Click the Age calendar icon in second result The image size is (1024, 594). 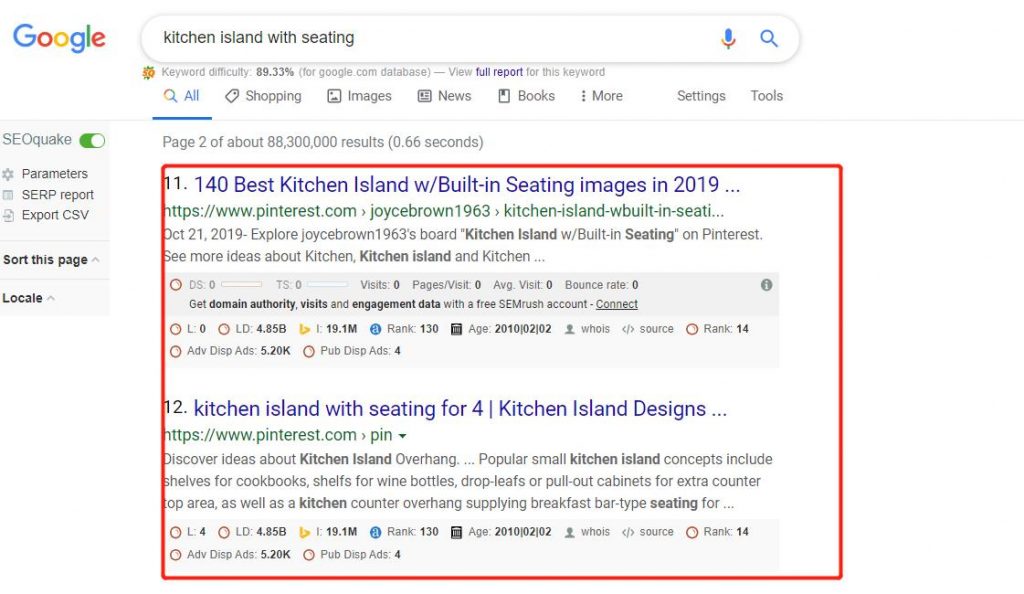tap(456, 532)
